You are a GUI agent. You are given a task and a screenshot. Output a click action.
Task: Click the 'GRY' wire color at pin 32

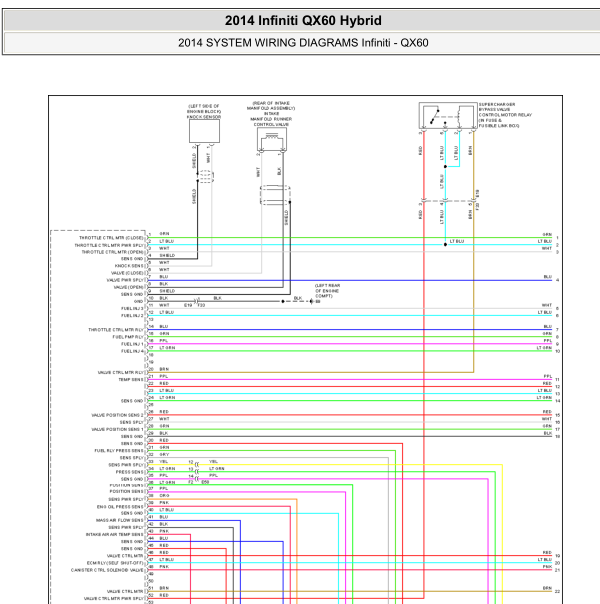[164, 455]
